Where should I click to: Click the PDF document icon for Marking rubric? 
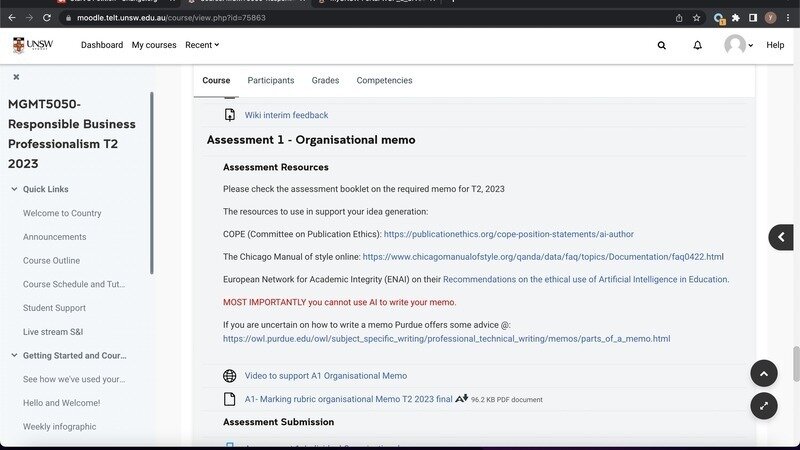[230, 399]
